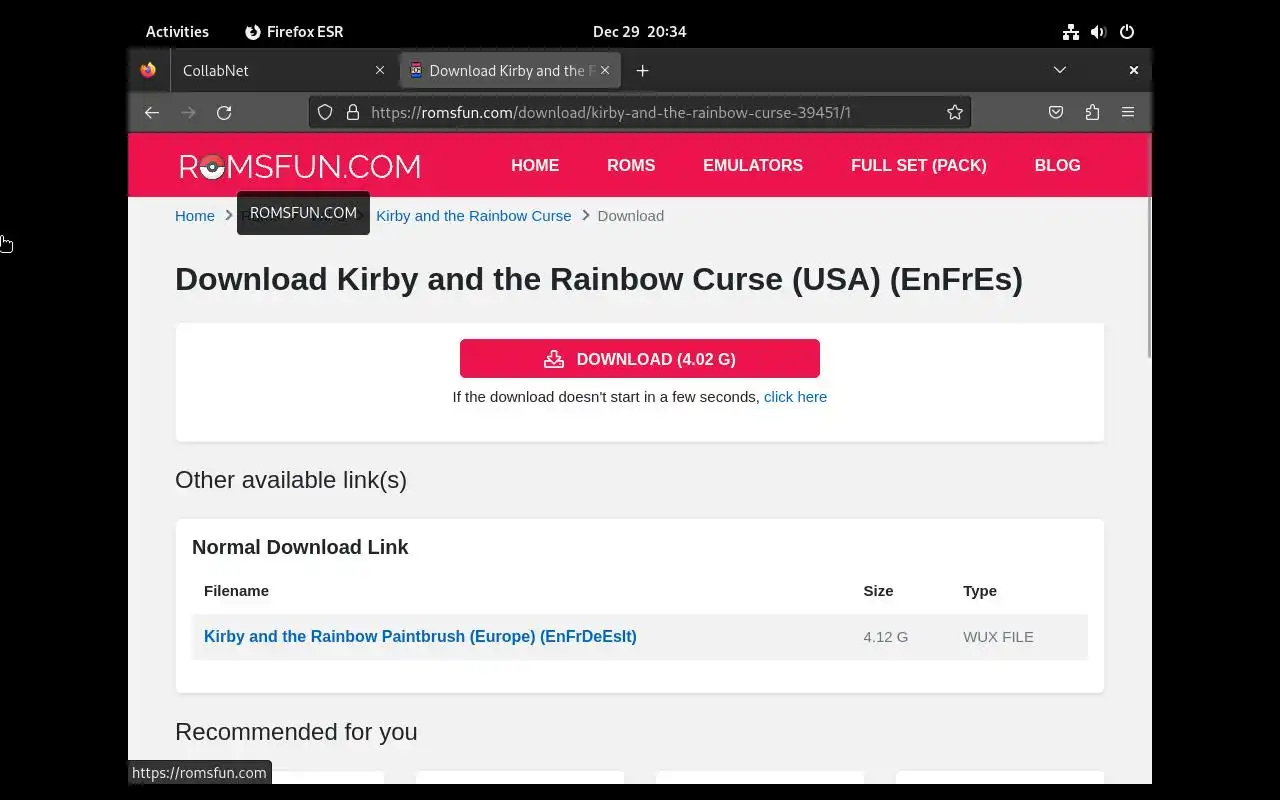This screenshot has height=800, width=1280.
Task: Open the extensions puzzle icon
Action: [1092, 112]
